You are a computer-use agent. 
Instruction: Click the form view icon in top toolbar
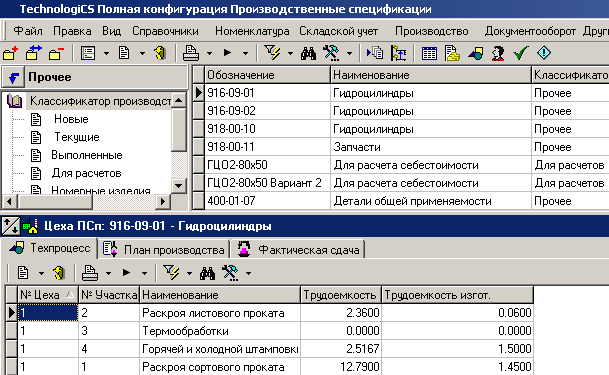pos(88,53)
